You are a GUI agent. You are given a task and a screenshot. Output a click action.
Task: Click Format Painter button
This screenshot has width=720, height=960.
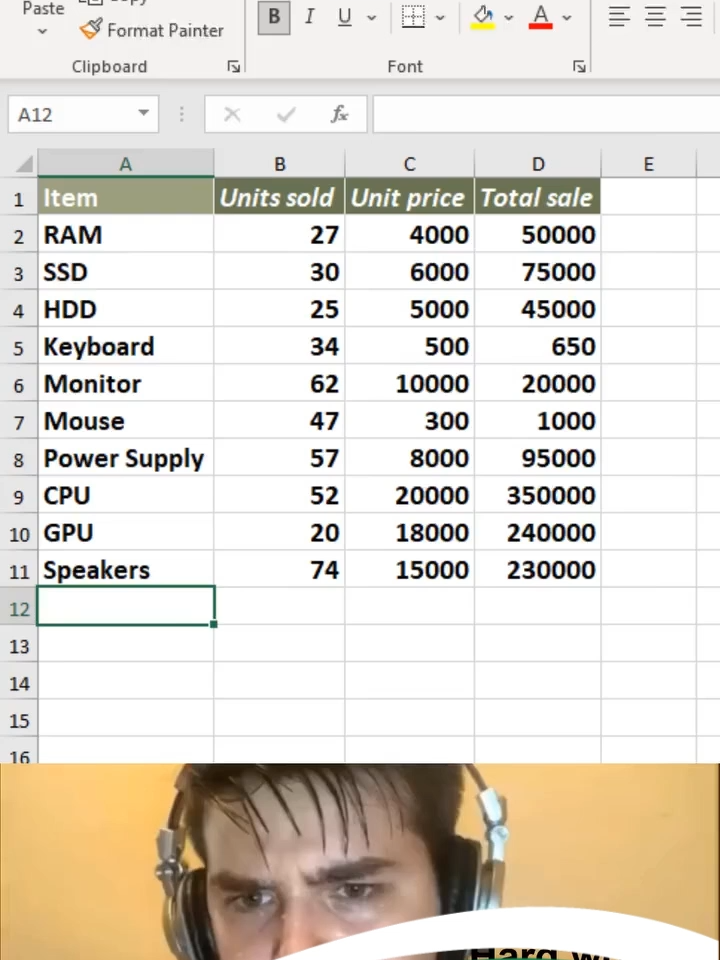coord(151,30)
